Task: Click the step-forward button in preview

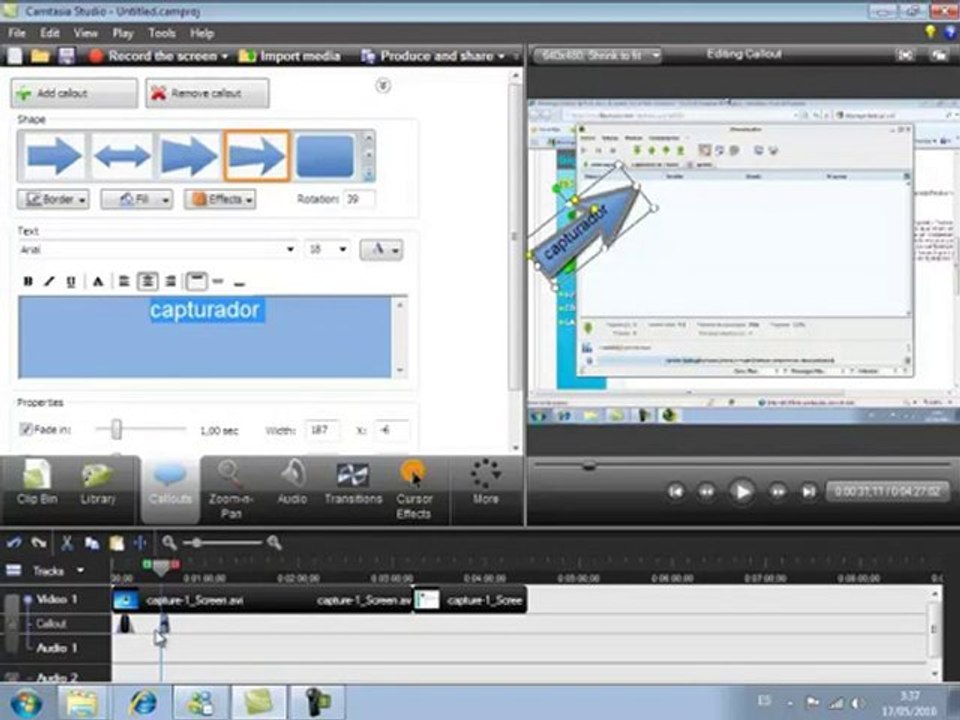Action: (x=778, y=492)
